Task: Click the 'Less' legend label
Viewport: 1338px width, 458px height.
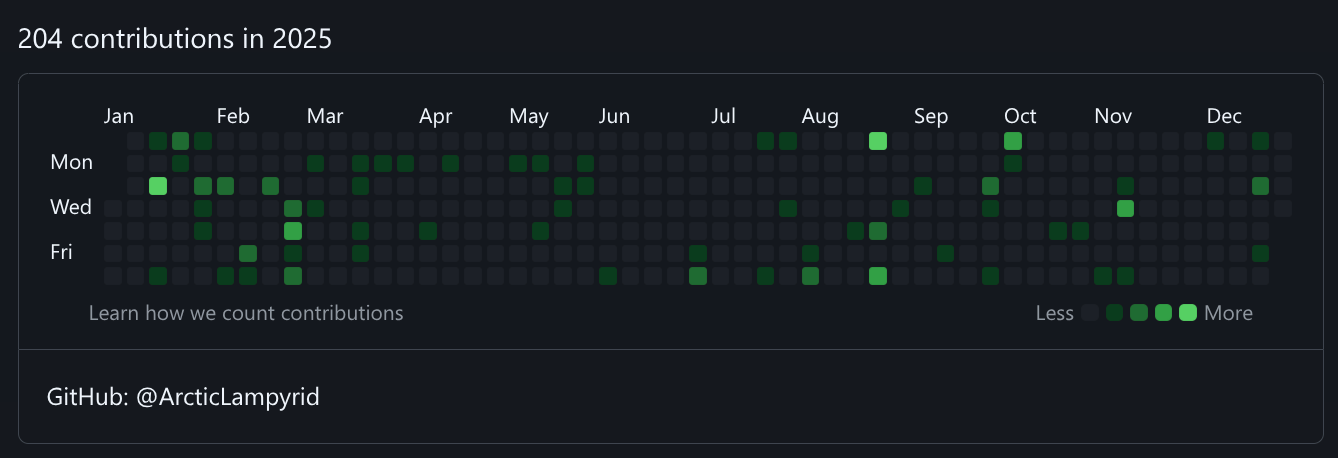Action: tap(1055, 313)
